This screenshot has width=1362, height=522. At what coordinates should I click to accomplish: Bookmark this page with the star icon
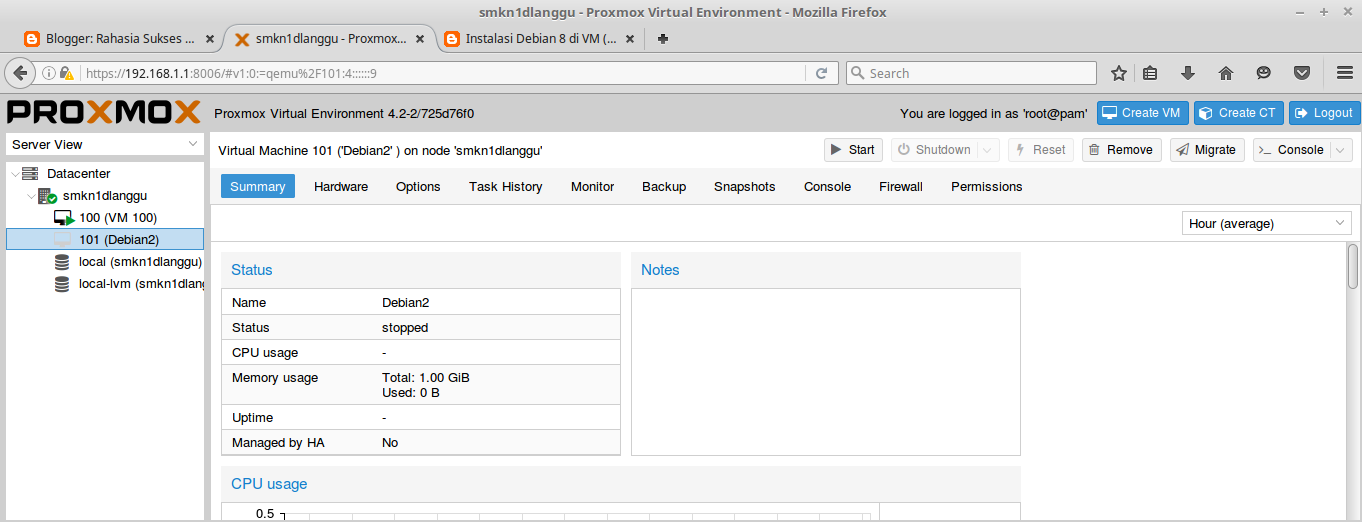click(1119, 73)
